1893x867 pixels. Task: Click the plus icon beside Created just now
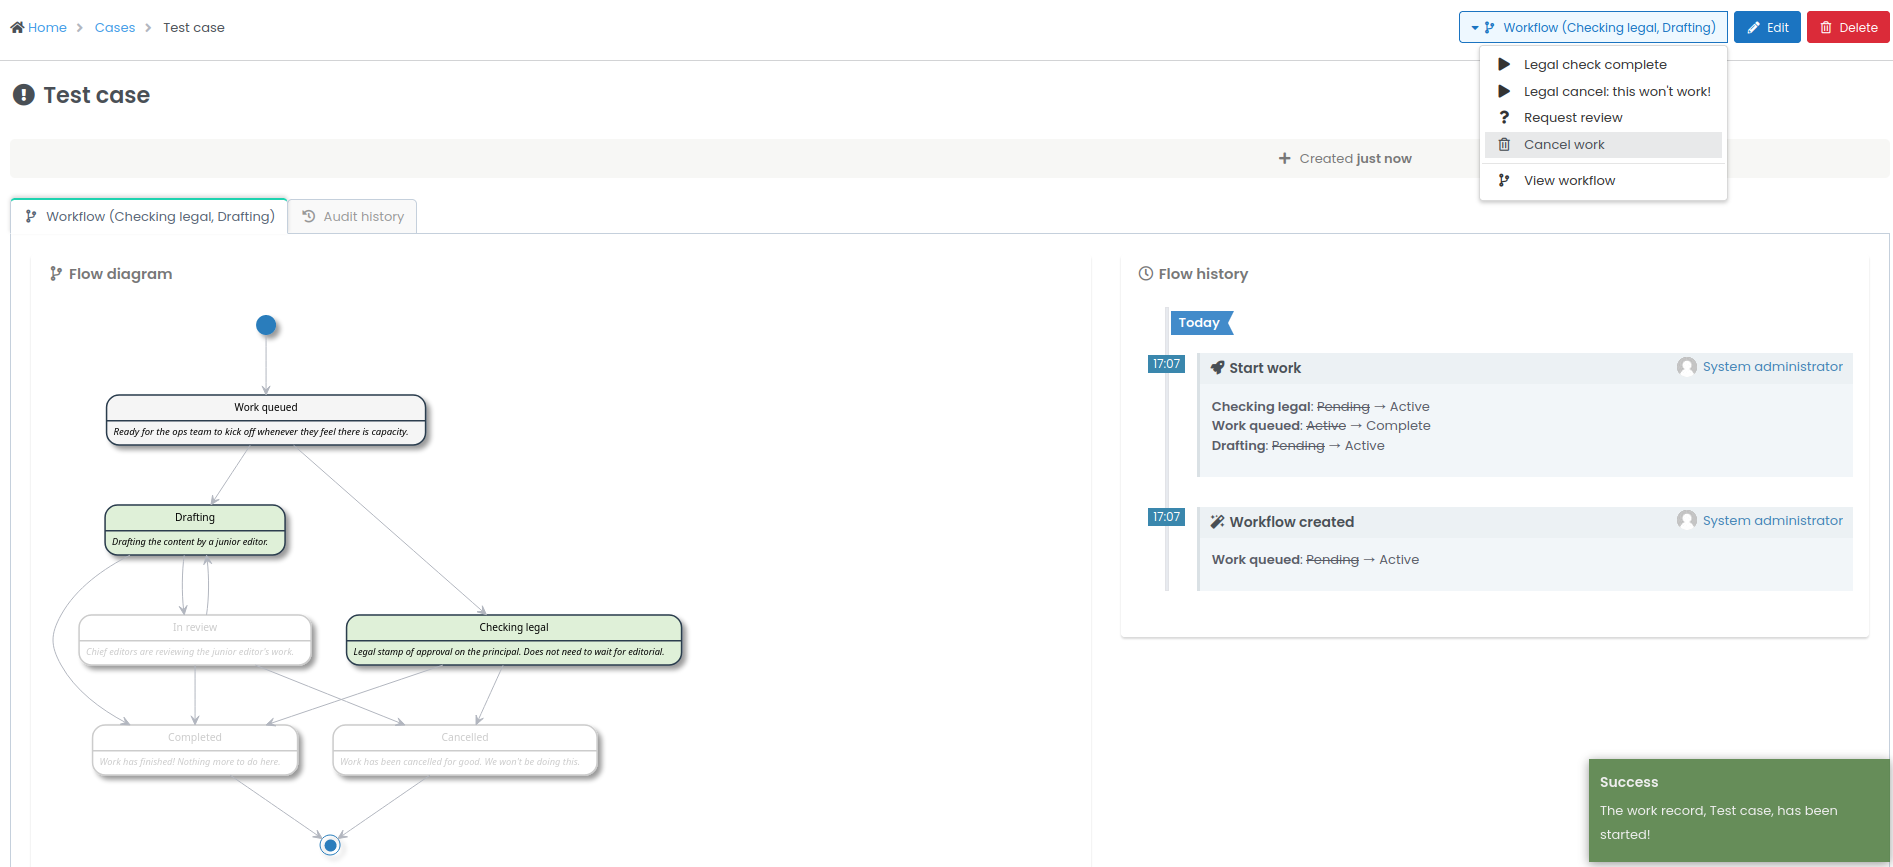[1284, 159]
